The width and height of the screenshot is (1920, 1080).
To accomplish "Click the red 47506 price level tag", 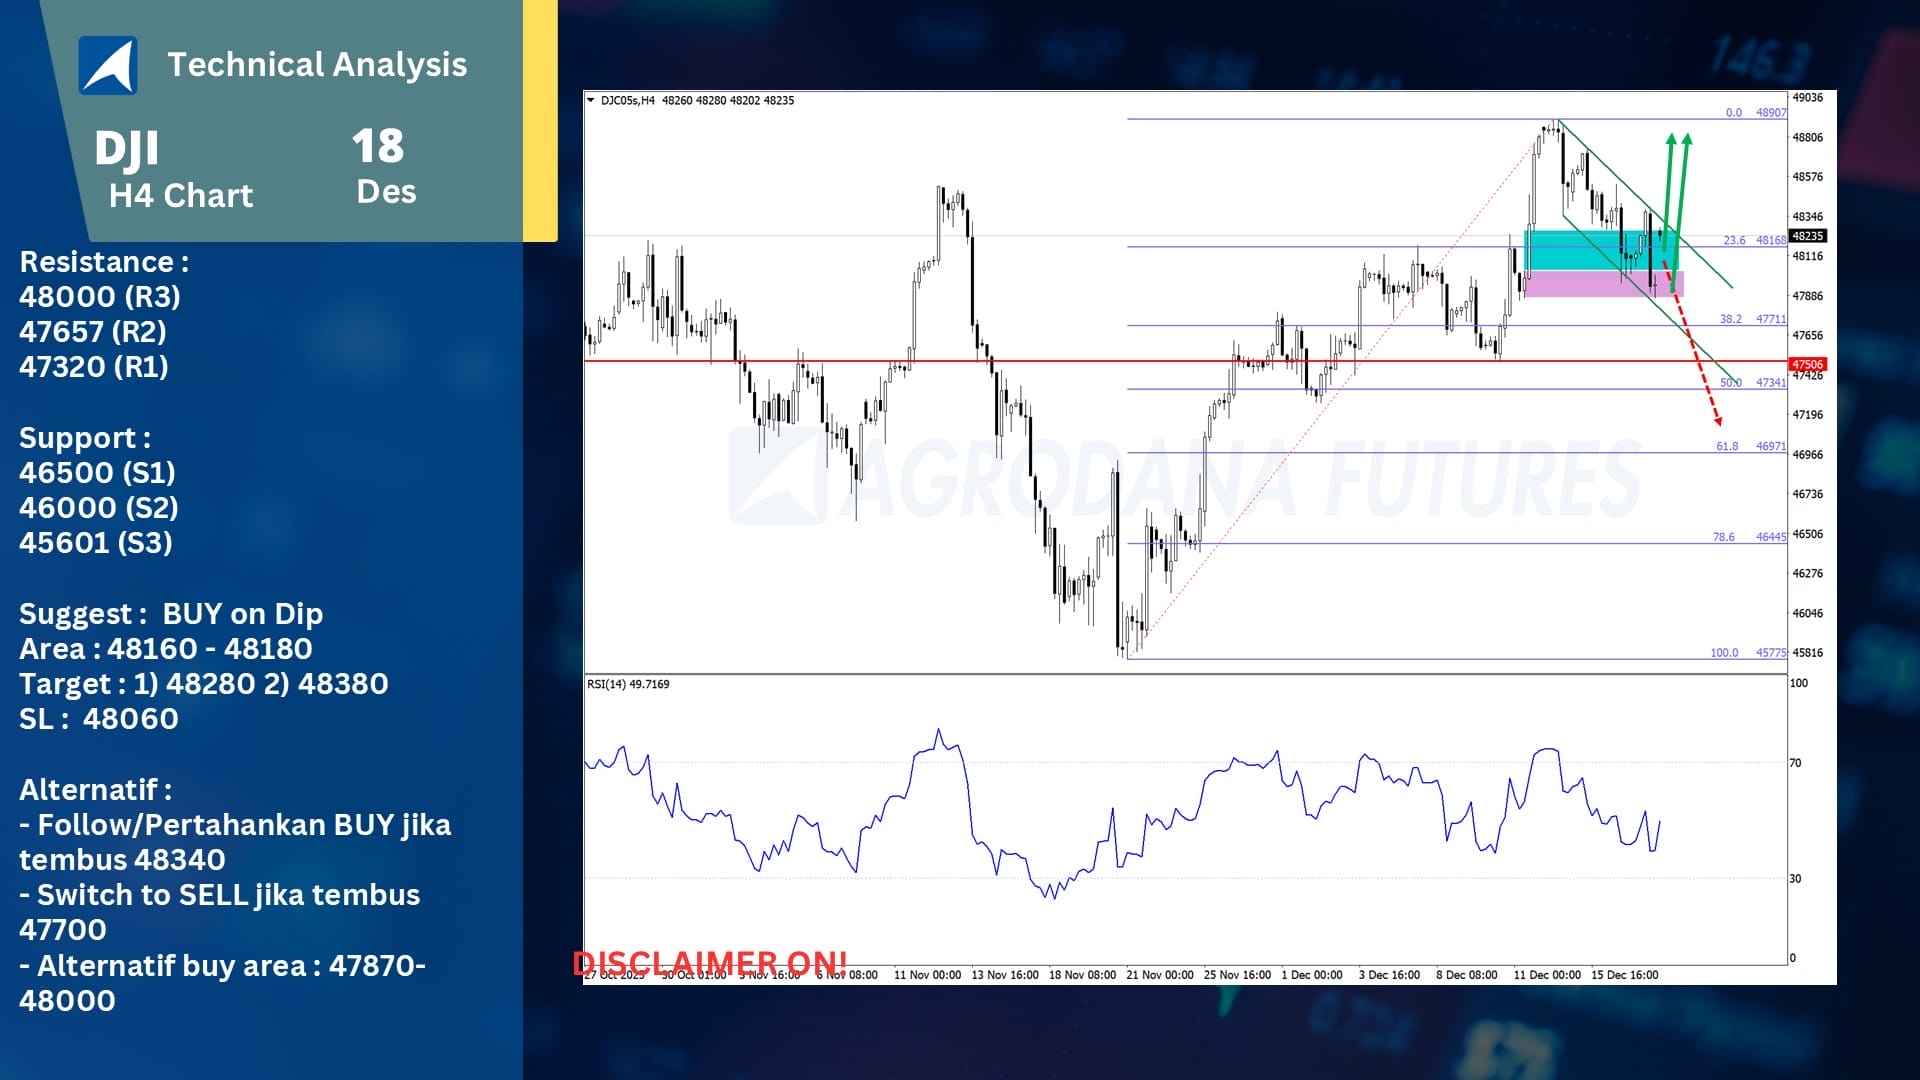I will pyautogui.click(x=1807, y=364).
